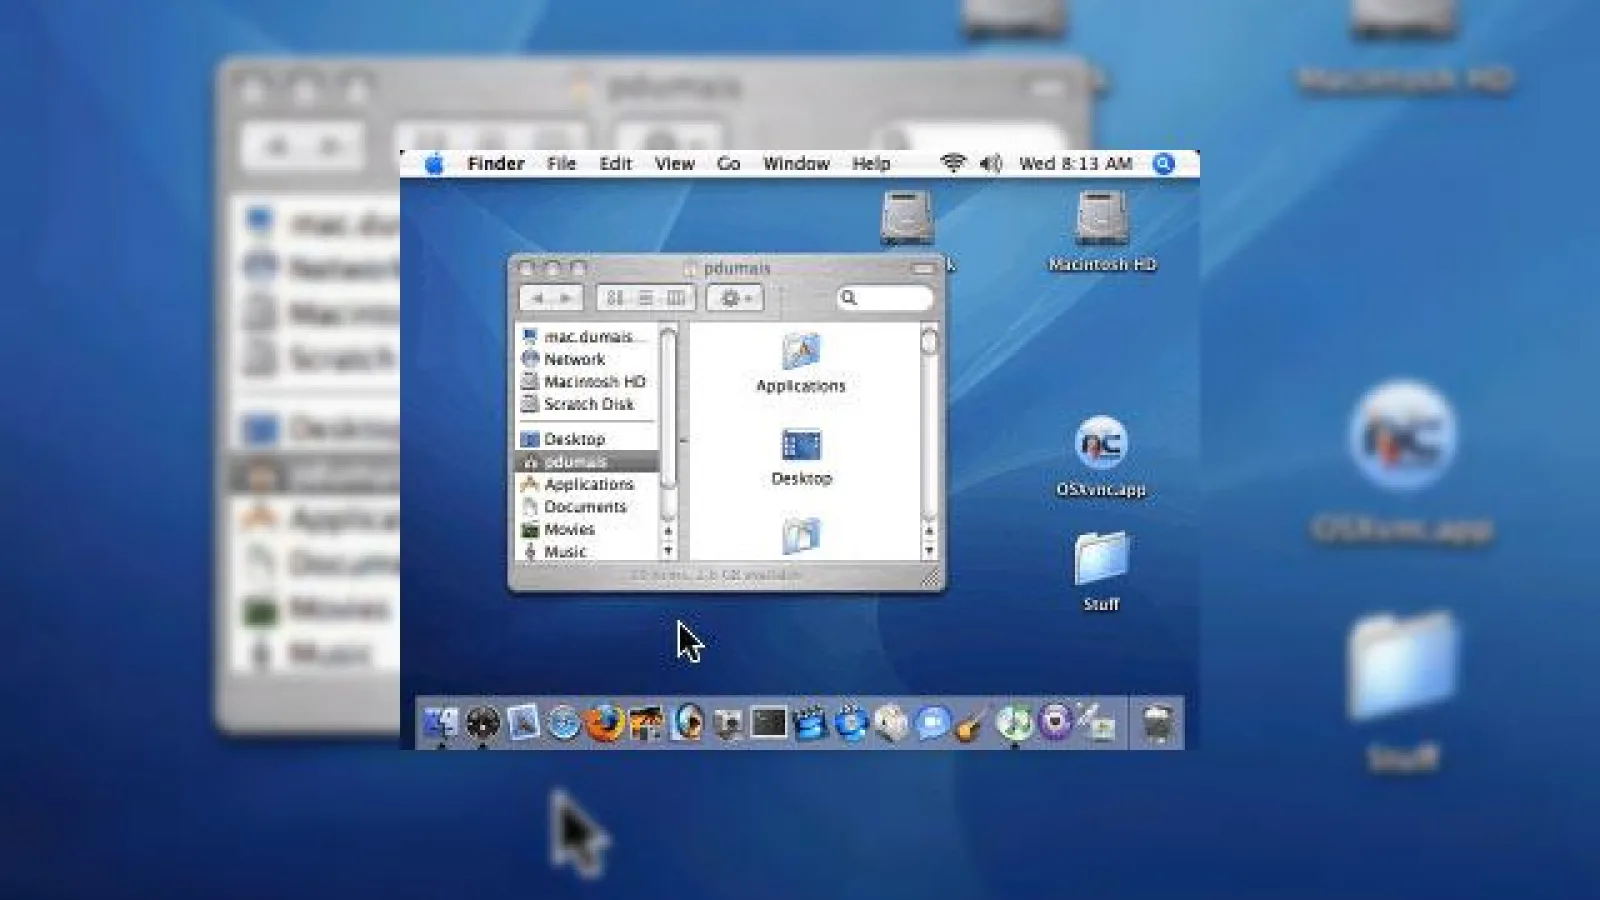This screenshot has height=900, width=1600.
Task: Click the file pane scrollbar down arrow
Action: [929, 551]
